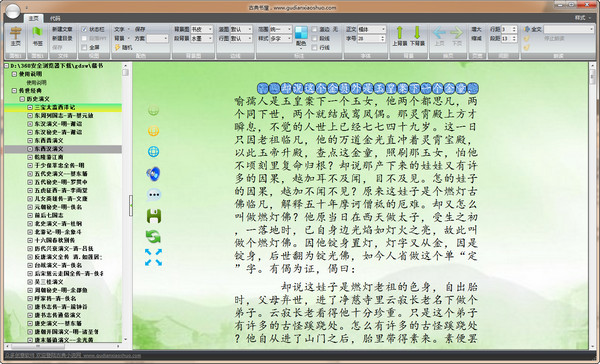
Task: Enable the 全屏 checkbox
Action: pos(84,47)
